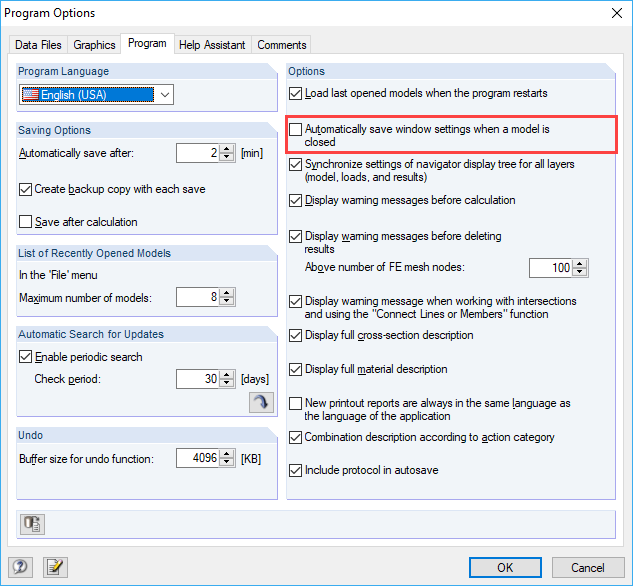Confirm with the OK button
The height and width of the screenshot is (586, 633).
[505, 567]
